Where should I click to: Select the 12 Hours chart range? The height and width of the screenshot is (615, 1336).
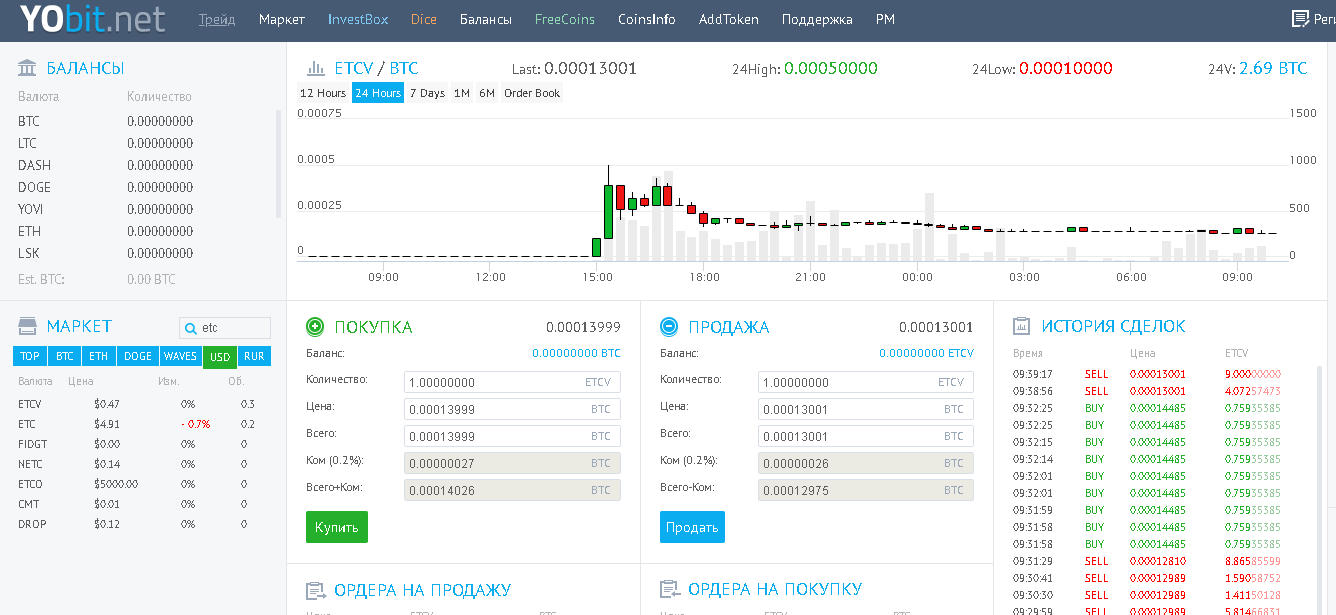tap(323, 93)
